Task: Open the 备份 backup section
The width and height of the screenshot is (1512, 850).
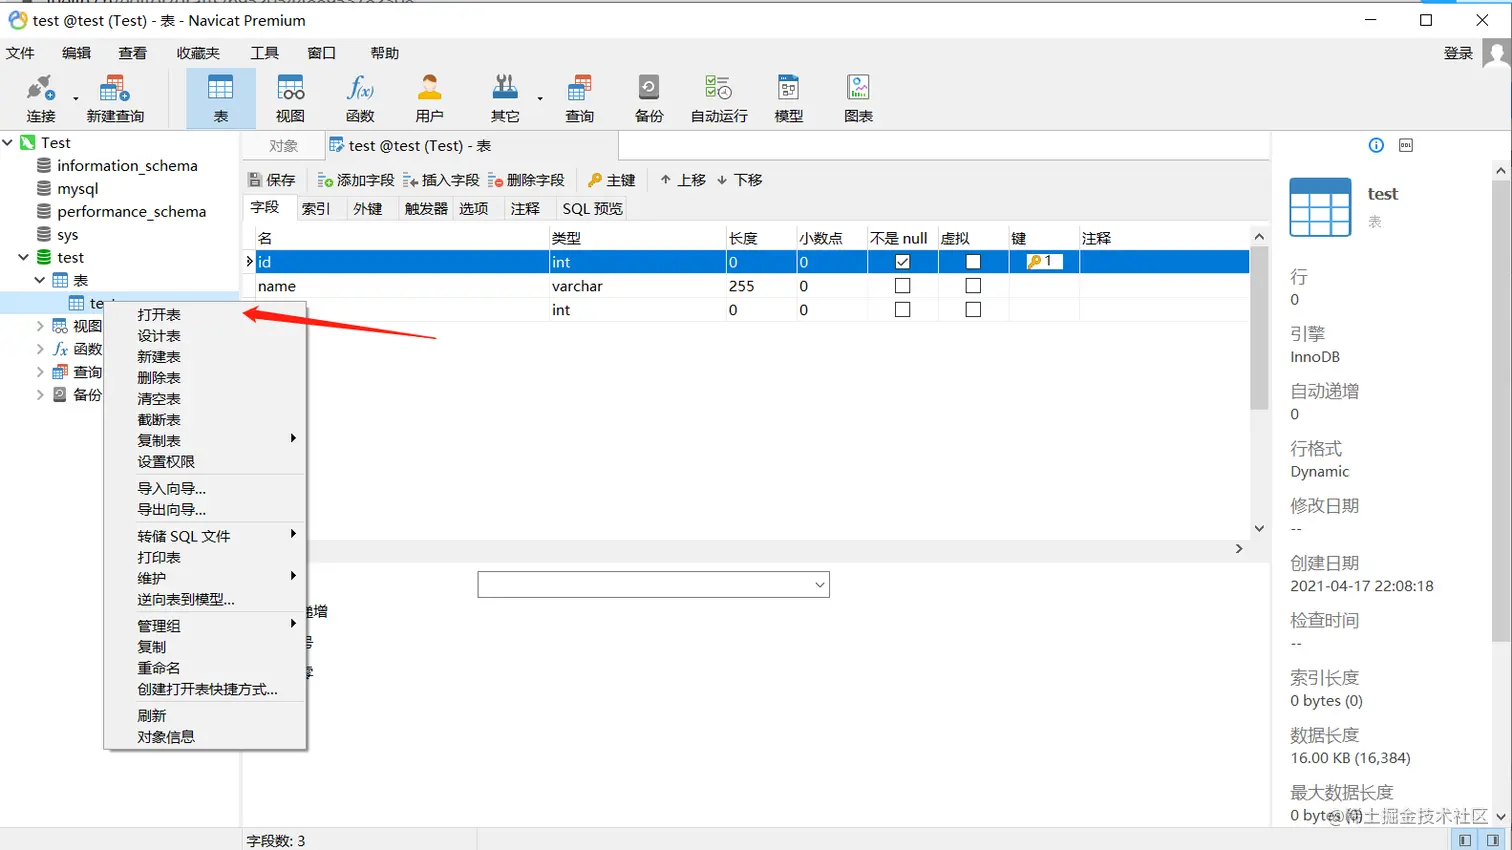Action: (649, 98)
